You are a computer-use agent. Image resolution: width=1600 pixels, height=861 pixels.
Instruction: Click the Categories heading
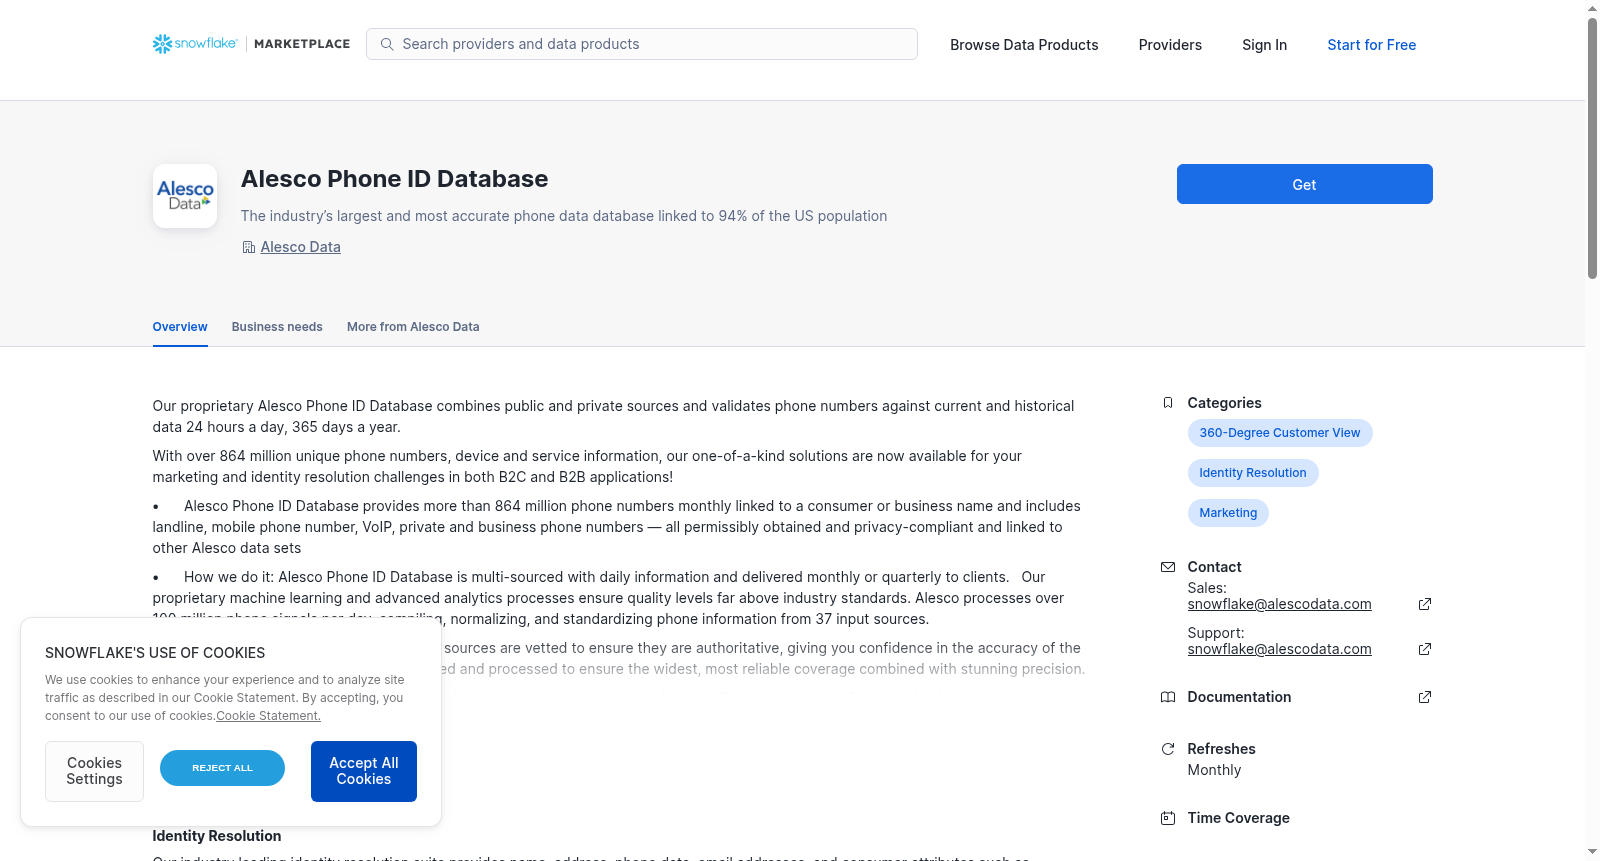click(x=1224, y=403)
